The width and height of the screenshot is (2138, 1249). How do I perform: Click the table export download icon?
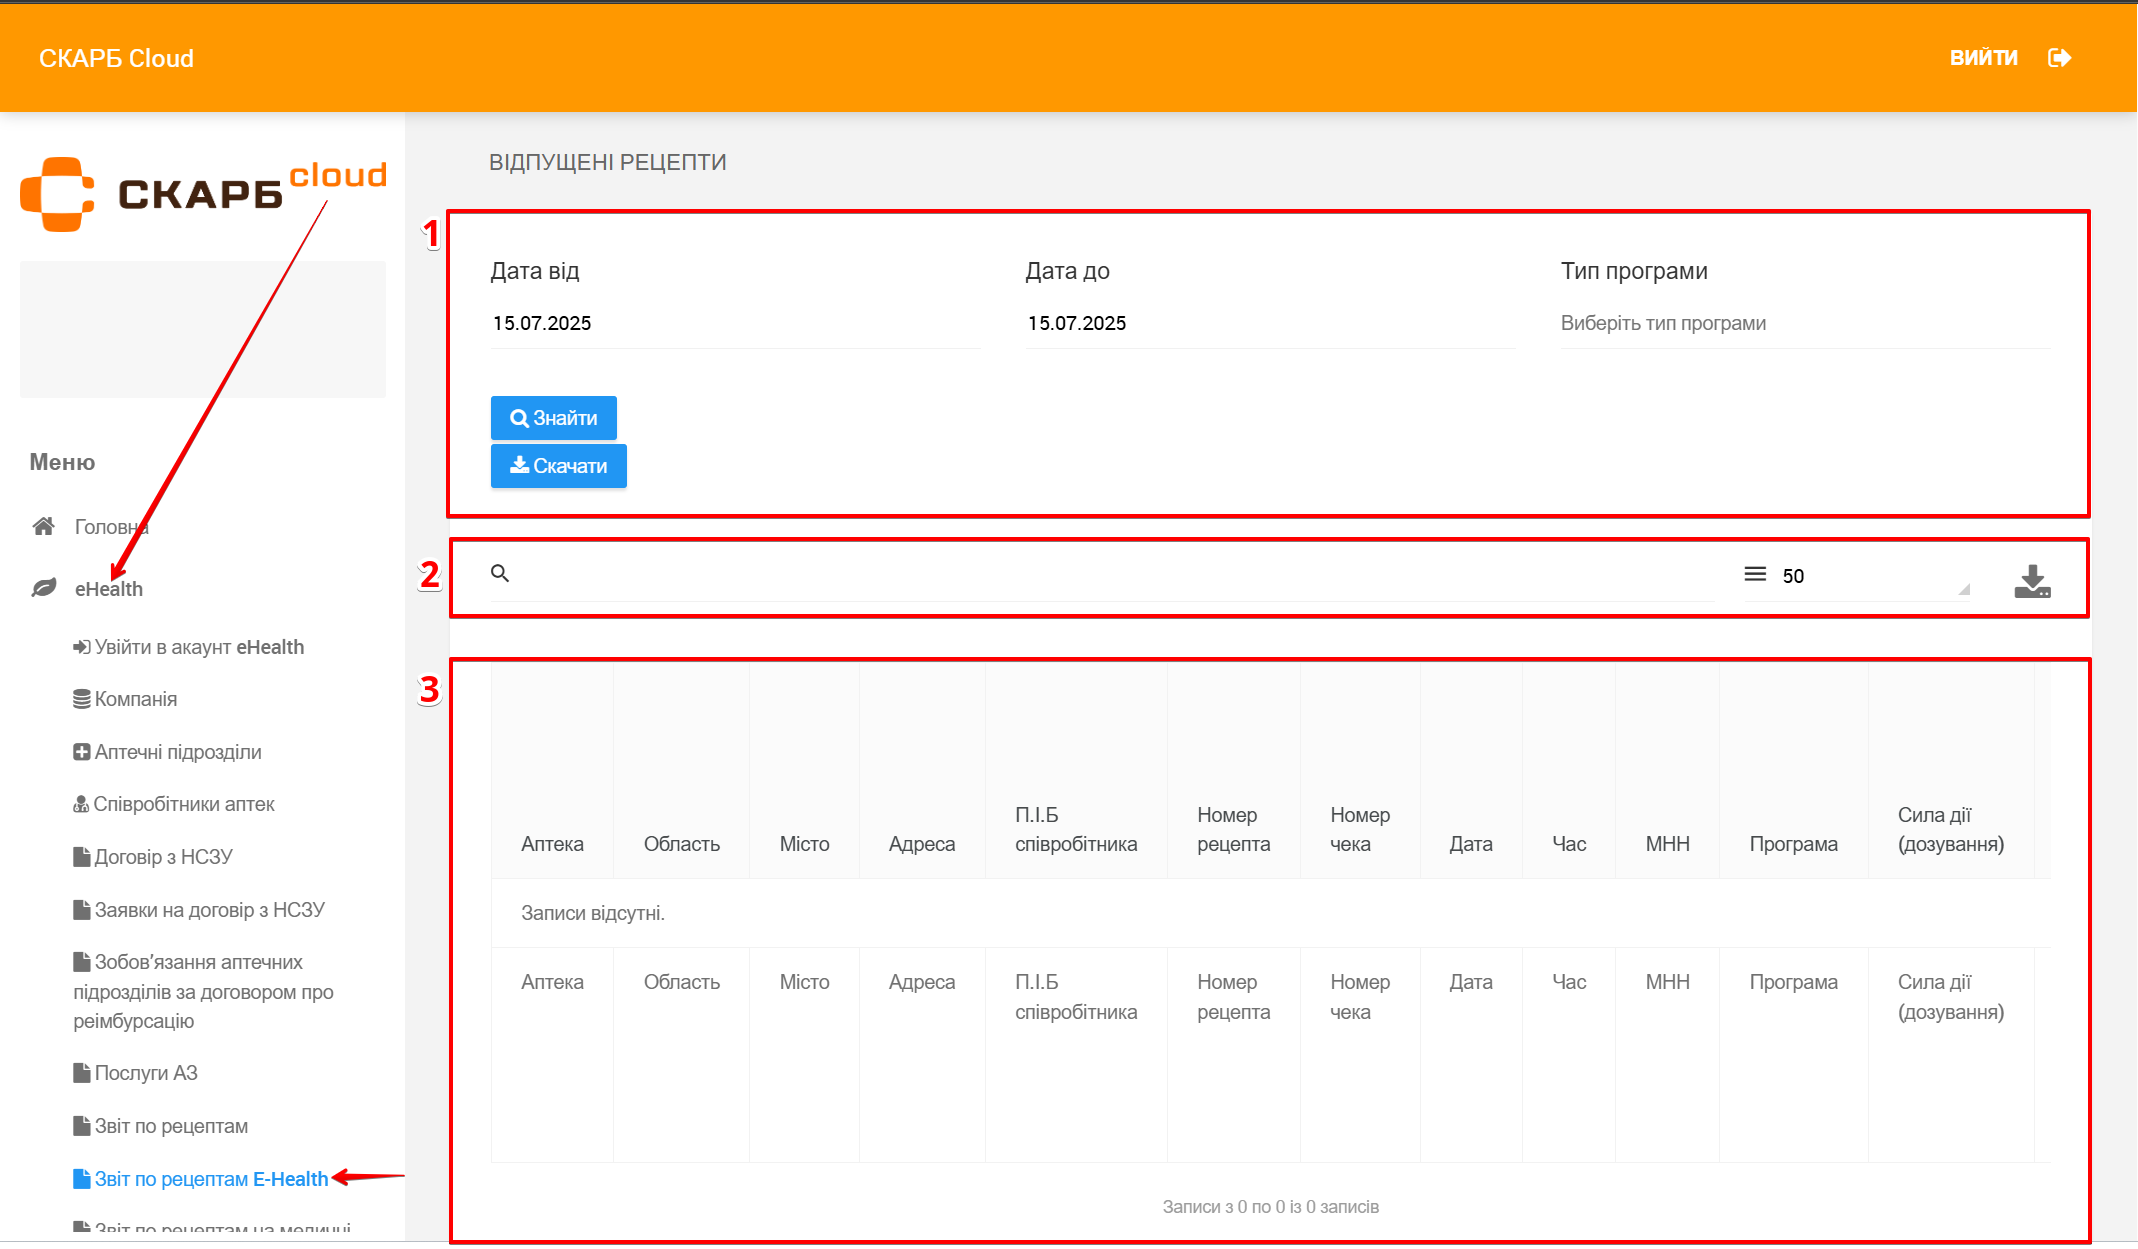click(x=2031, y=581)
